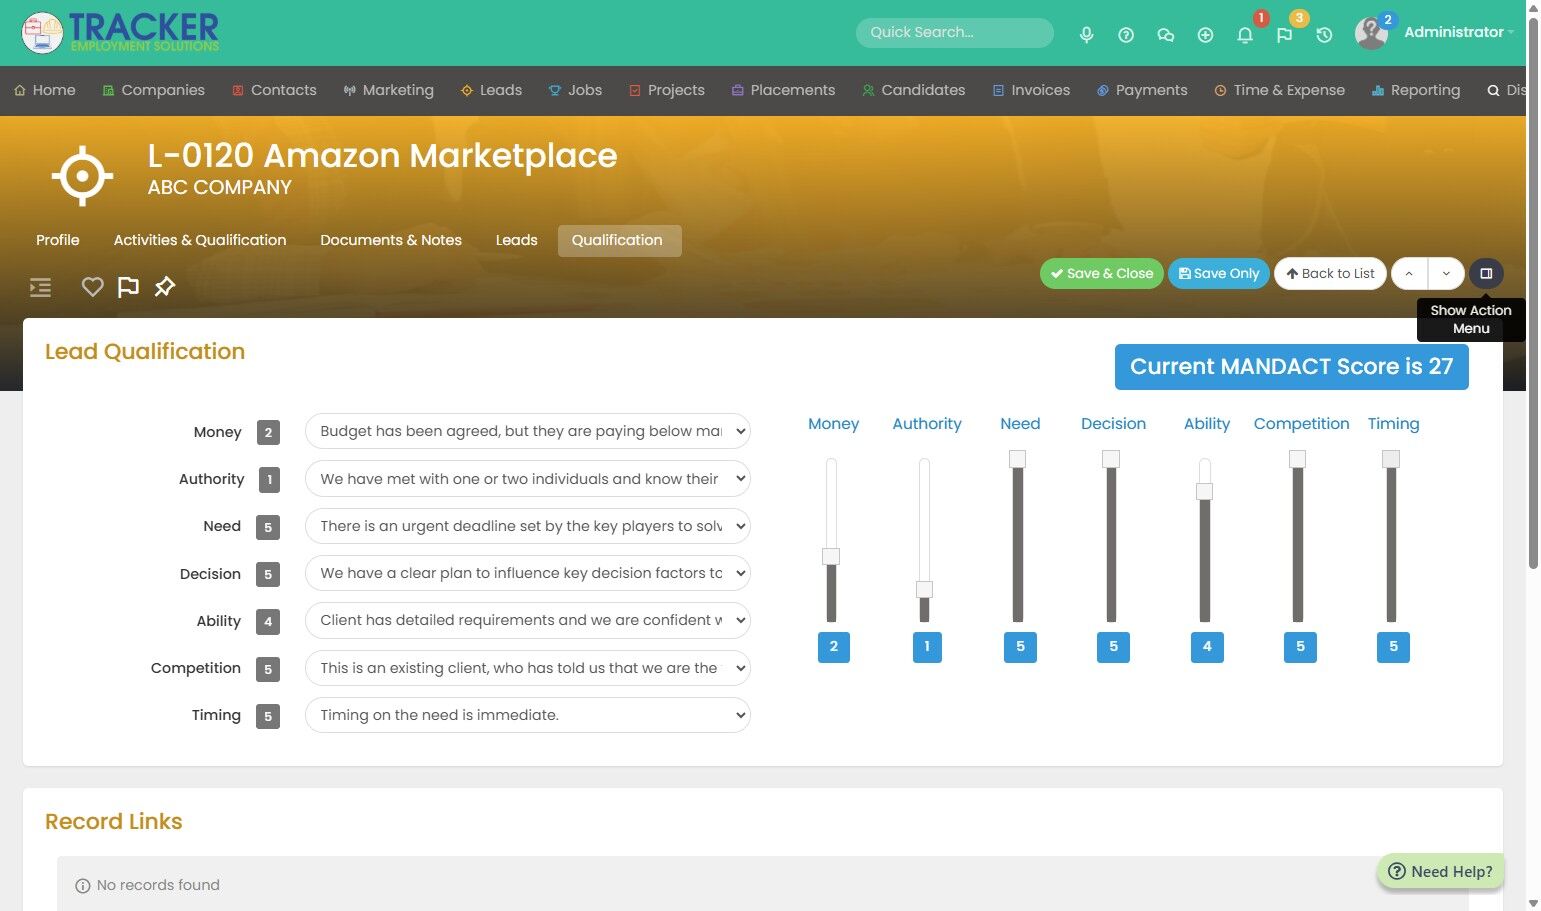Open the Invoices navigation item

[x=1031, y=90]
